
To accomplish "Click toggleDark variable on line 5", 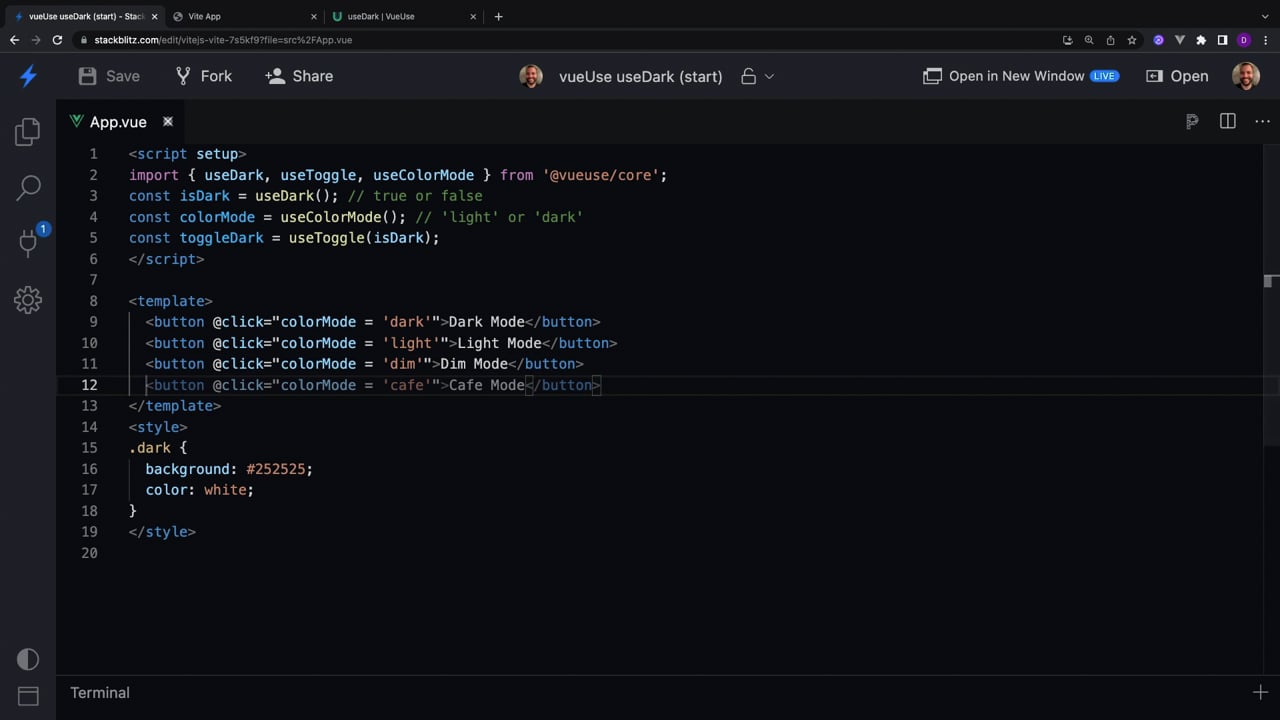I will point(222,238).
